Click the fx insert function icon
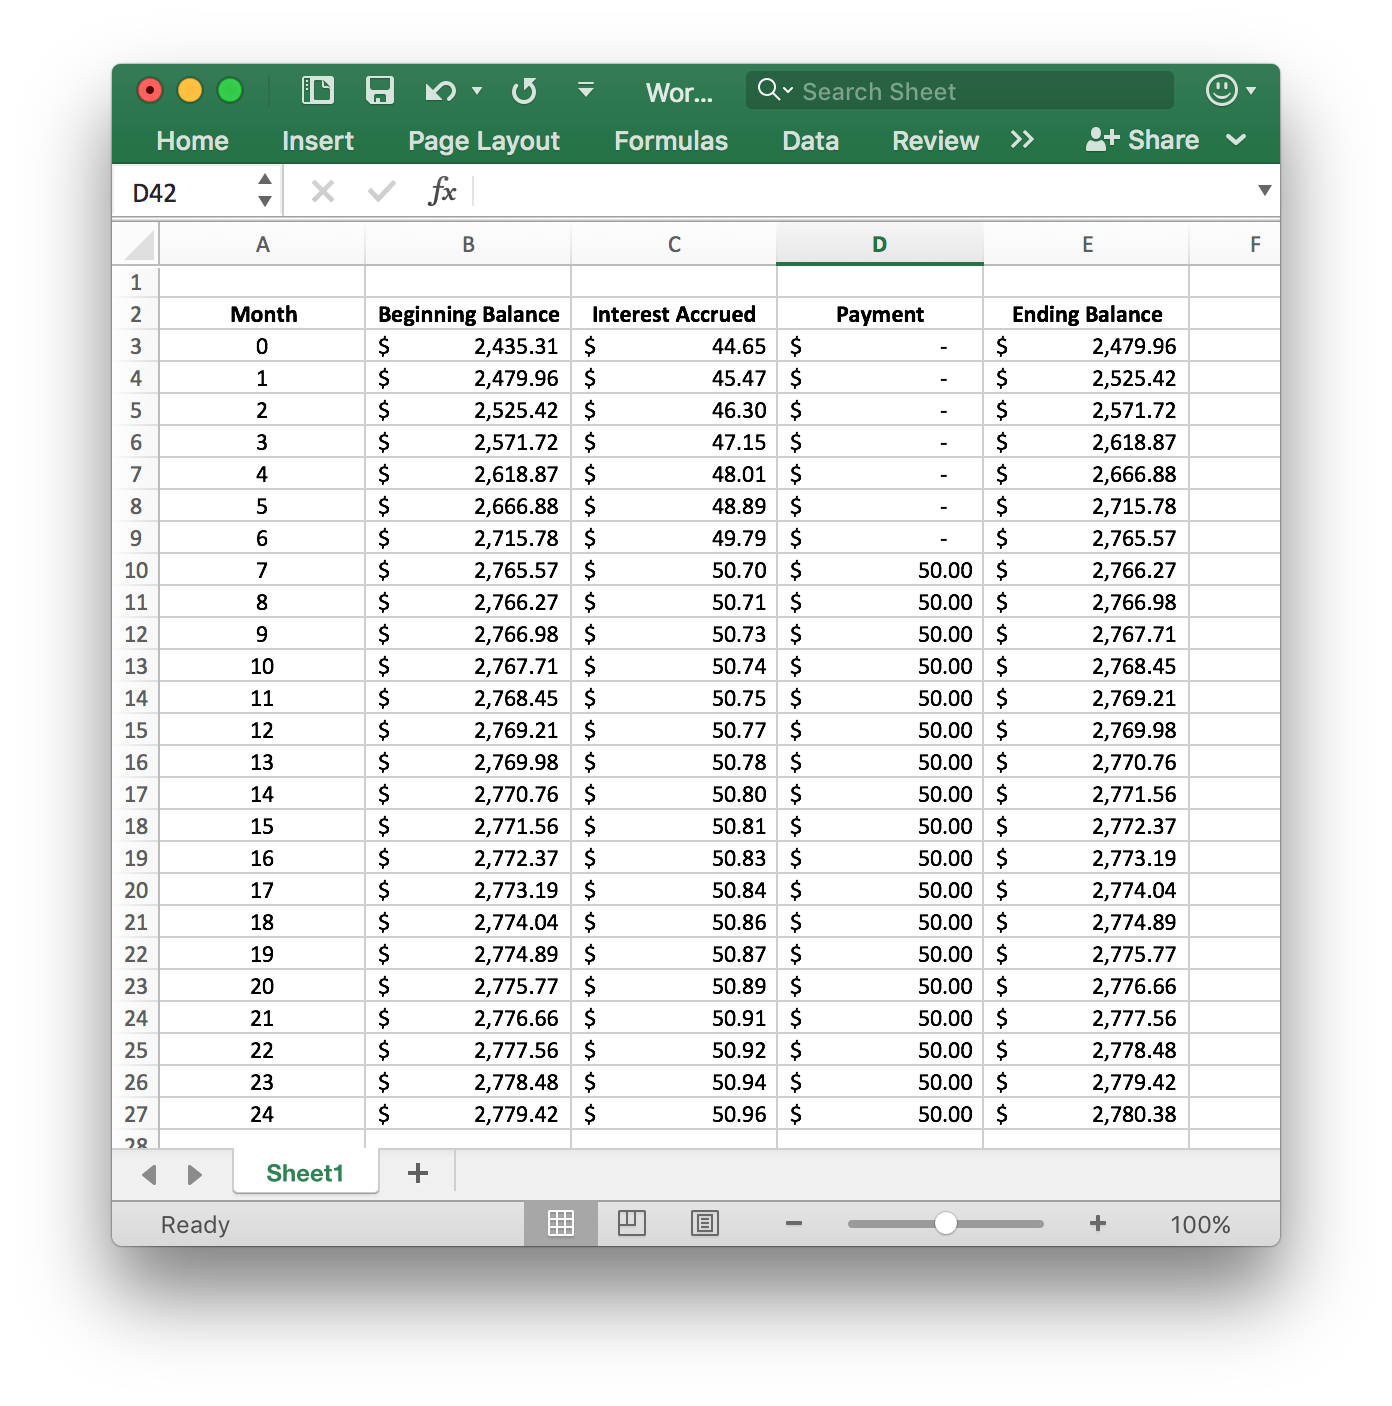This screenshot has height=1406, width=1392. click(x=443, y=191)
